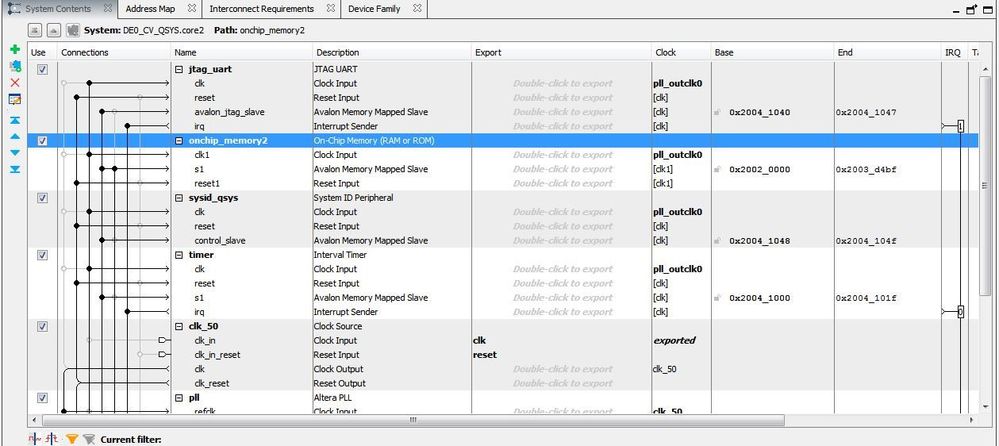This screenshot has width=999, height=446.
Task: Click the System Contents tab icon
Action: [14, 9]
